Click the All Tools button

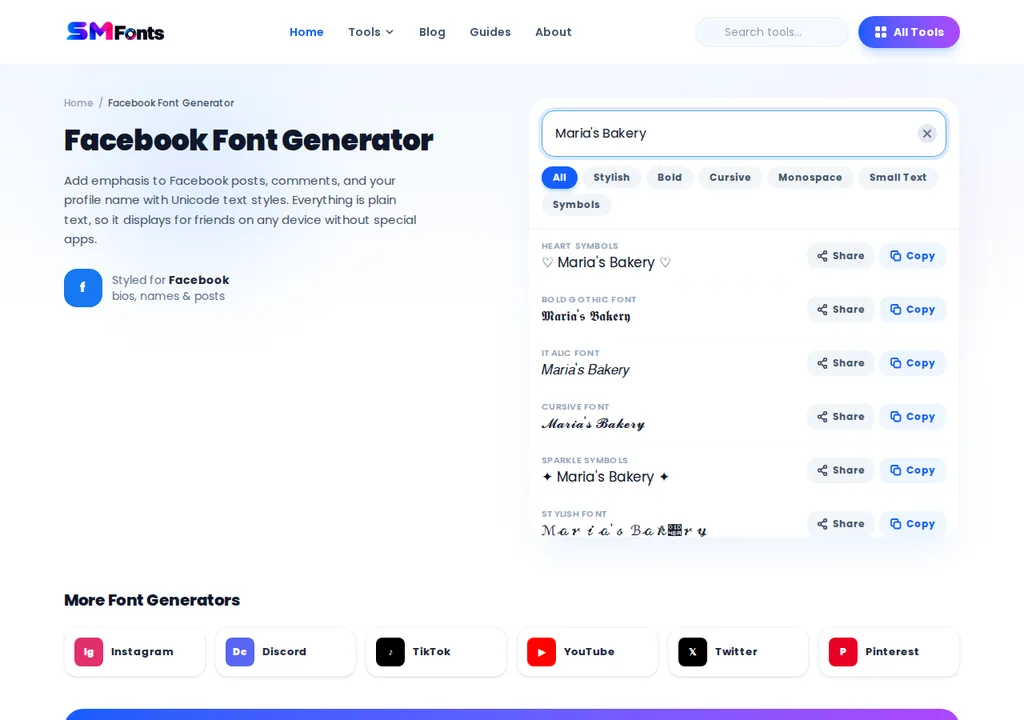(908, 32)
